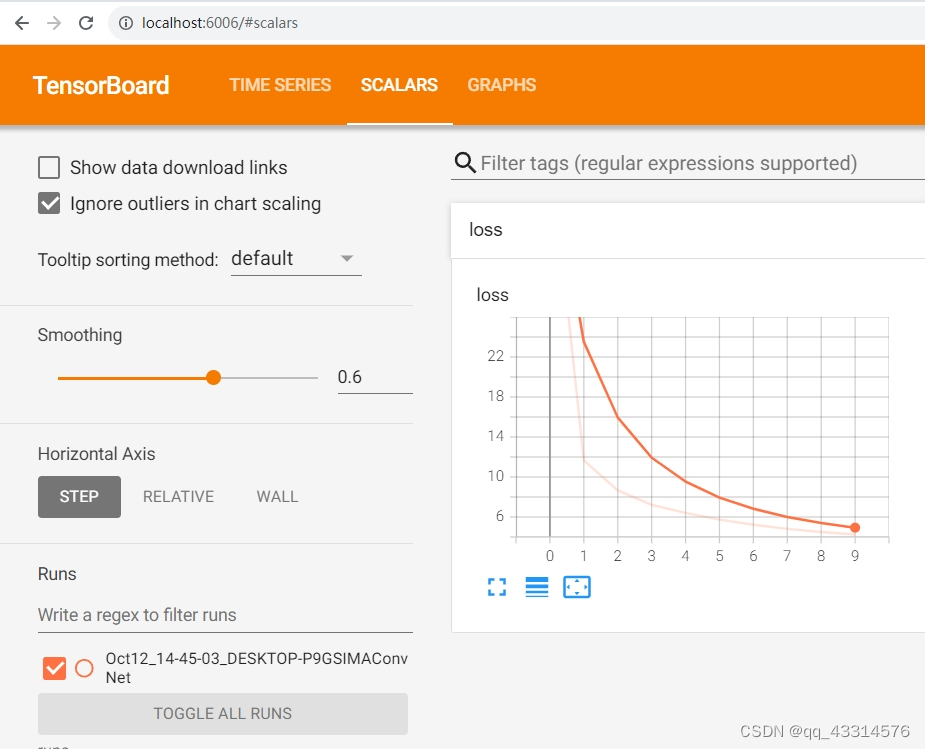925x749 pixels.
Task: Click the magnifier search icon beside Filter tags
Action: (465, 162)
